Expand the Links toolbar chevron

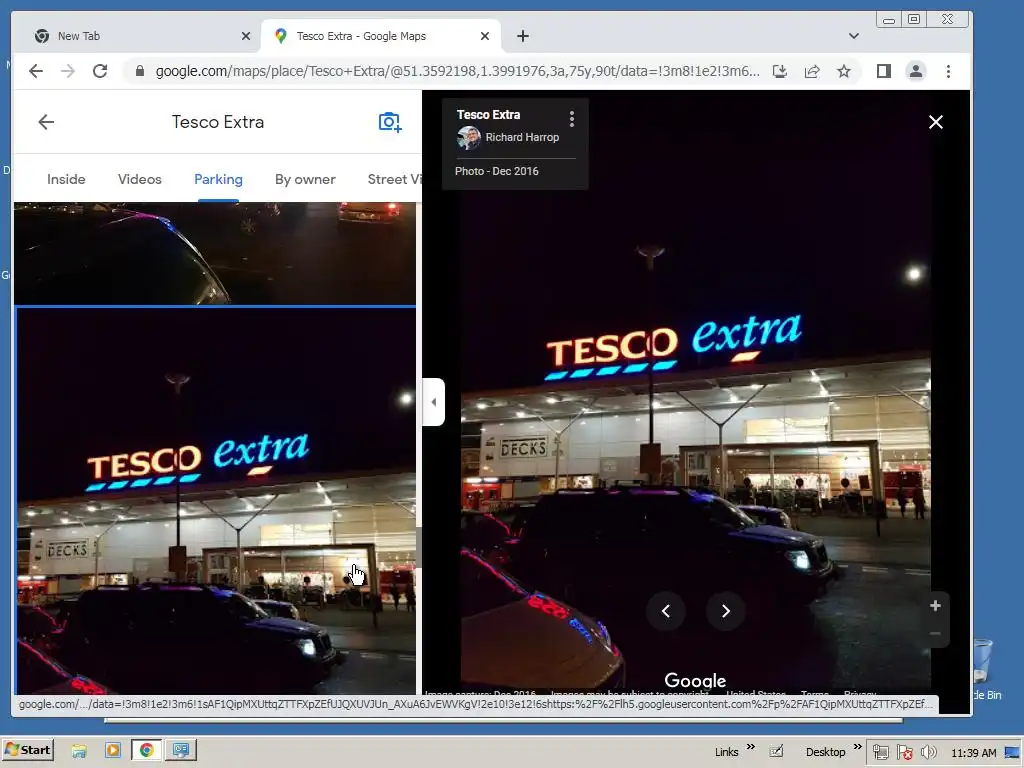(x=750, y=746)
